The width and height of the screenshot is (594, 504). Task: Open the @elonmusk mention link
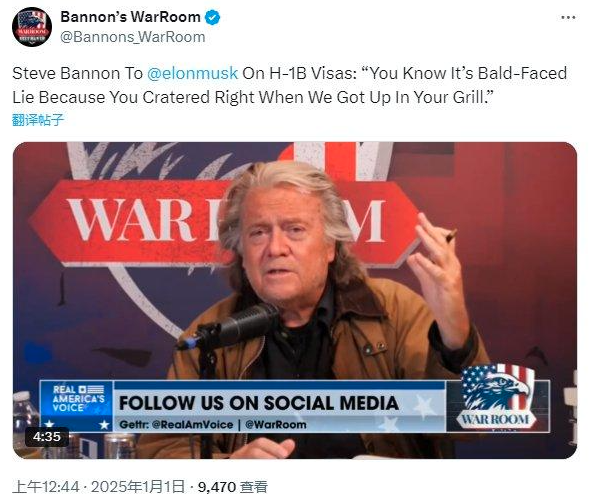click(x=192, y=73)
